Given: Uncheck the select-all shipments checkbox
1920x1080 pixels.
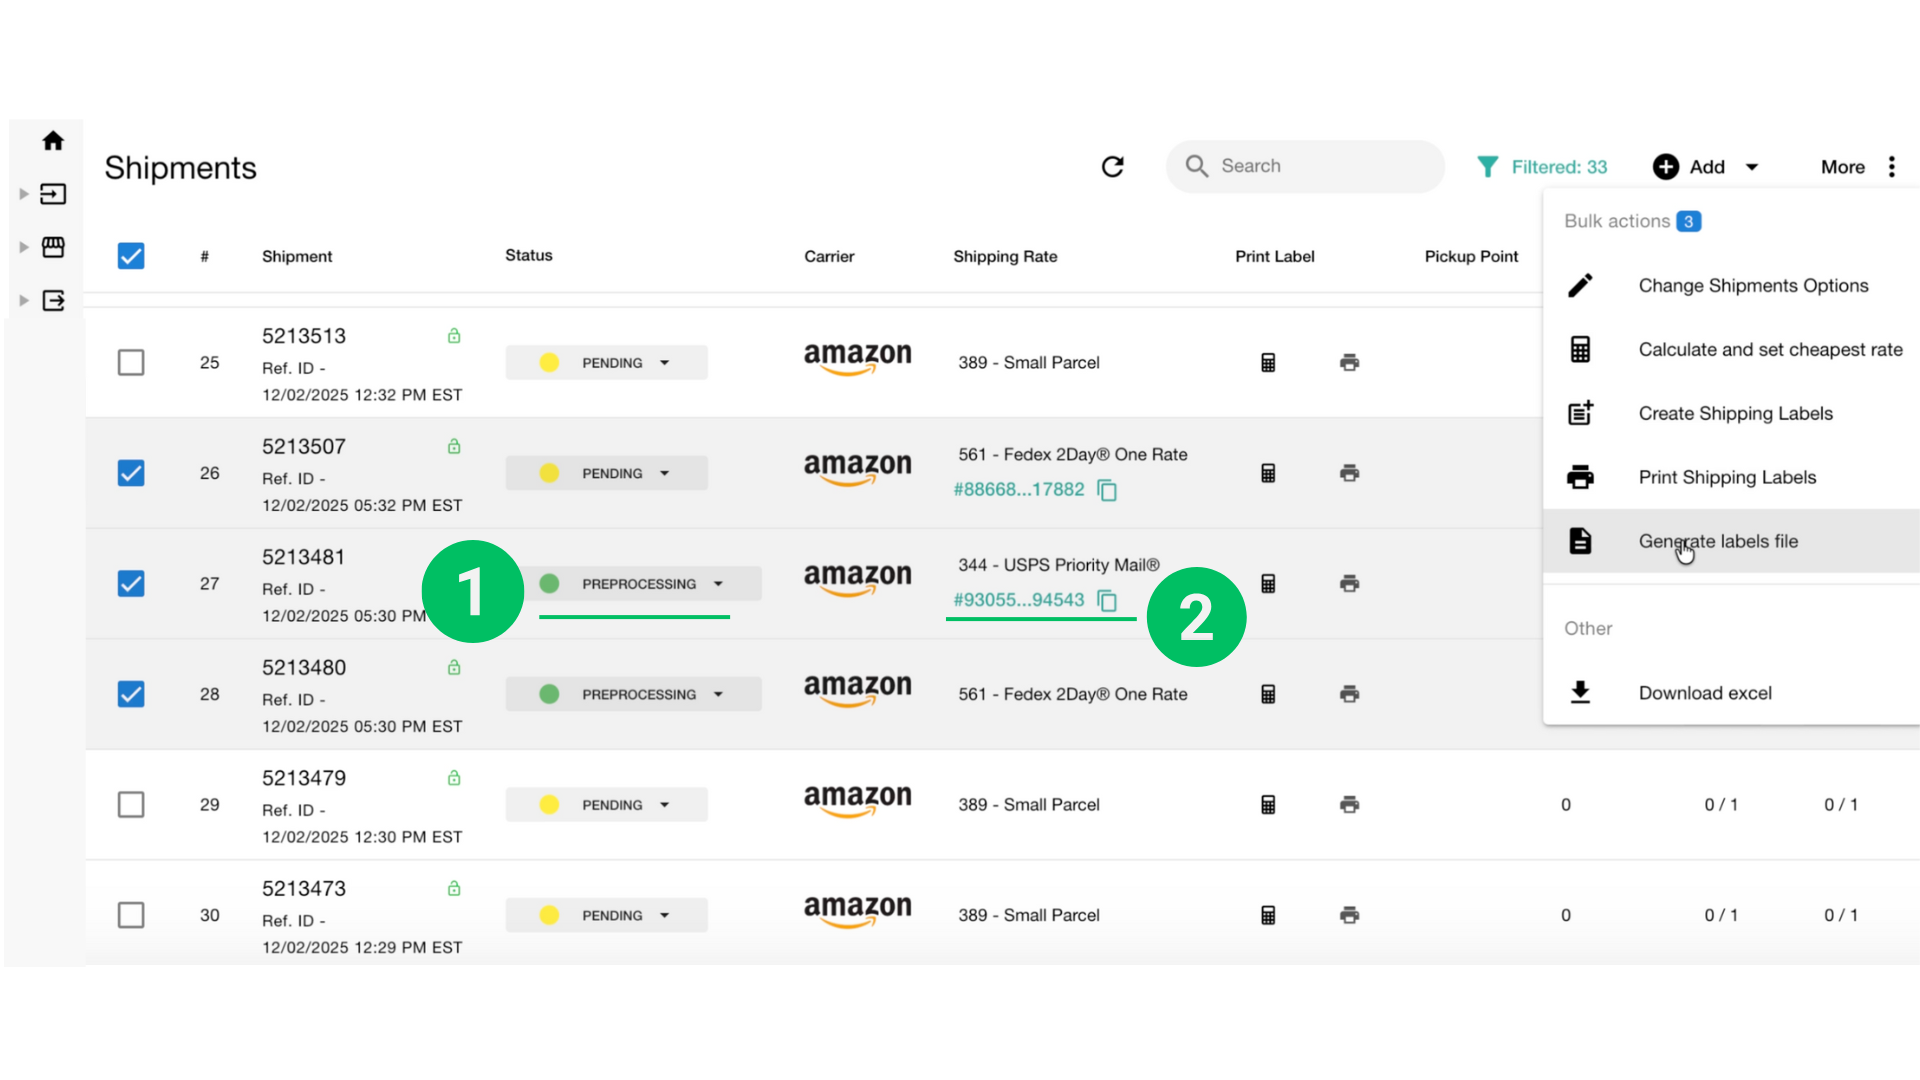Looking at the screenshot, I should click(131, 256).
